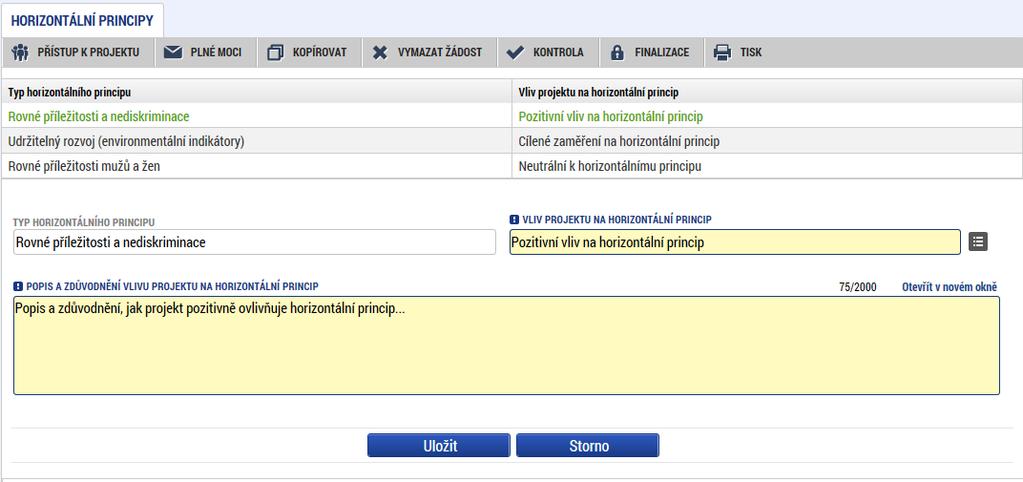Click cell Cílené zaměření na horizontální princip

click(767, 142)
